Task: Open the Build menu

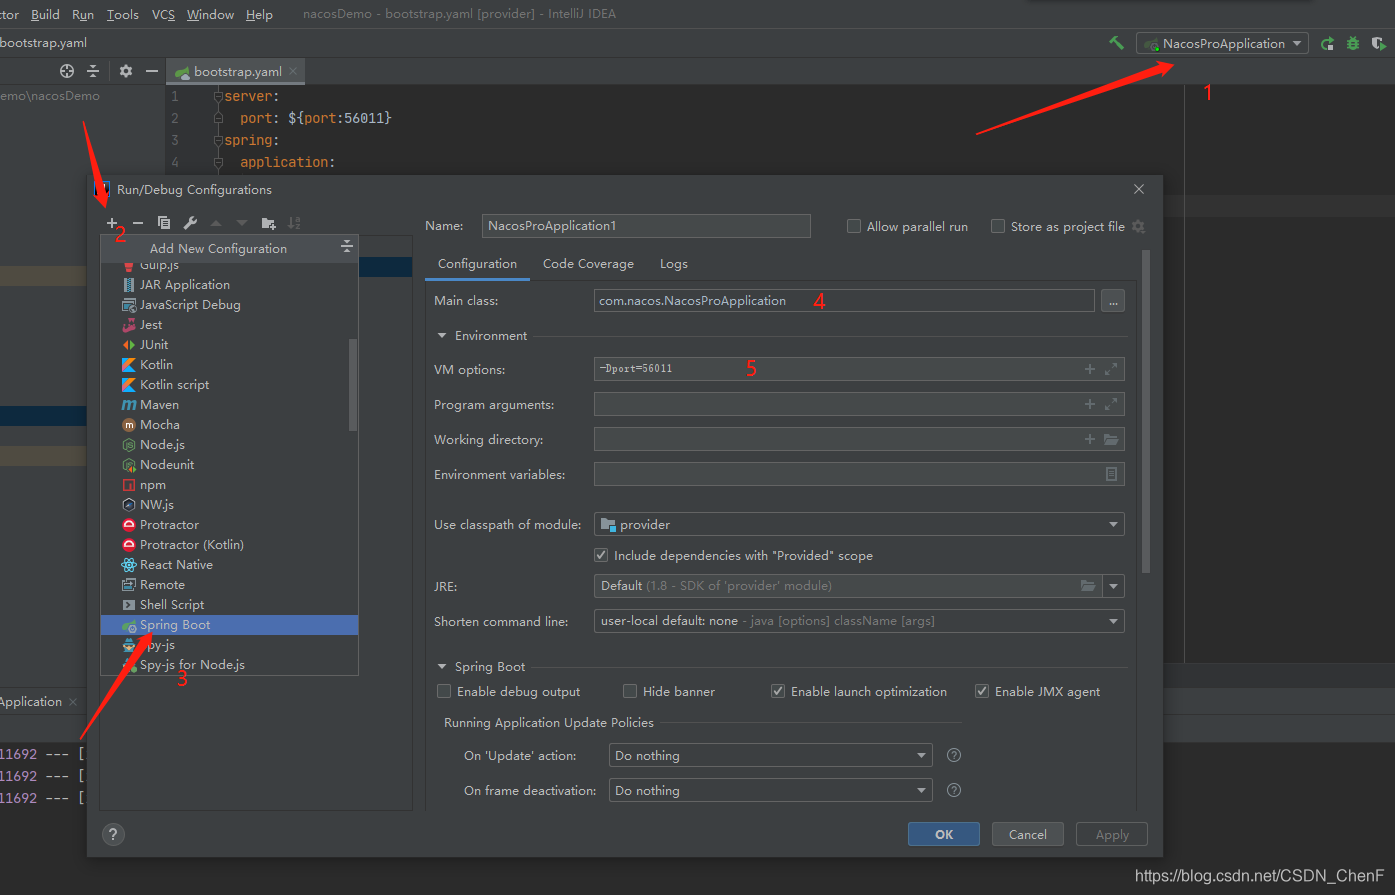Action: click(x=45, y=14)
